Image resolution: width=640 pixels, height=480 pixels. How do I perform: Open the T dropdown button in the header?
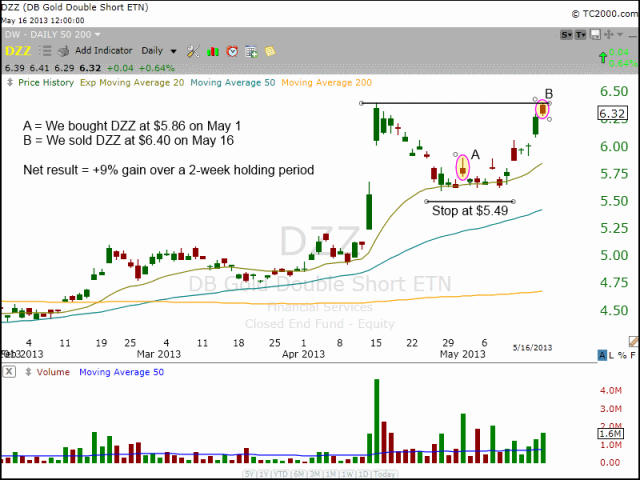580,35
